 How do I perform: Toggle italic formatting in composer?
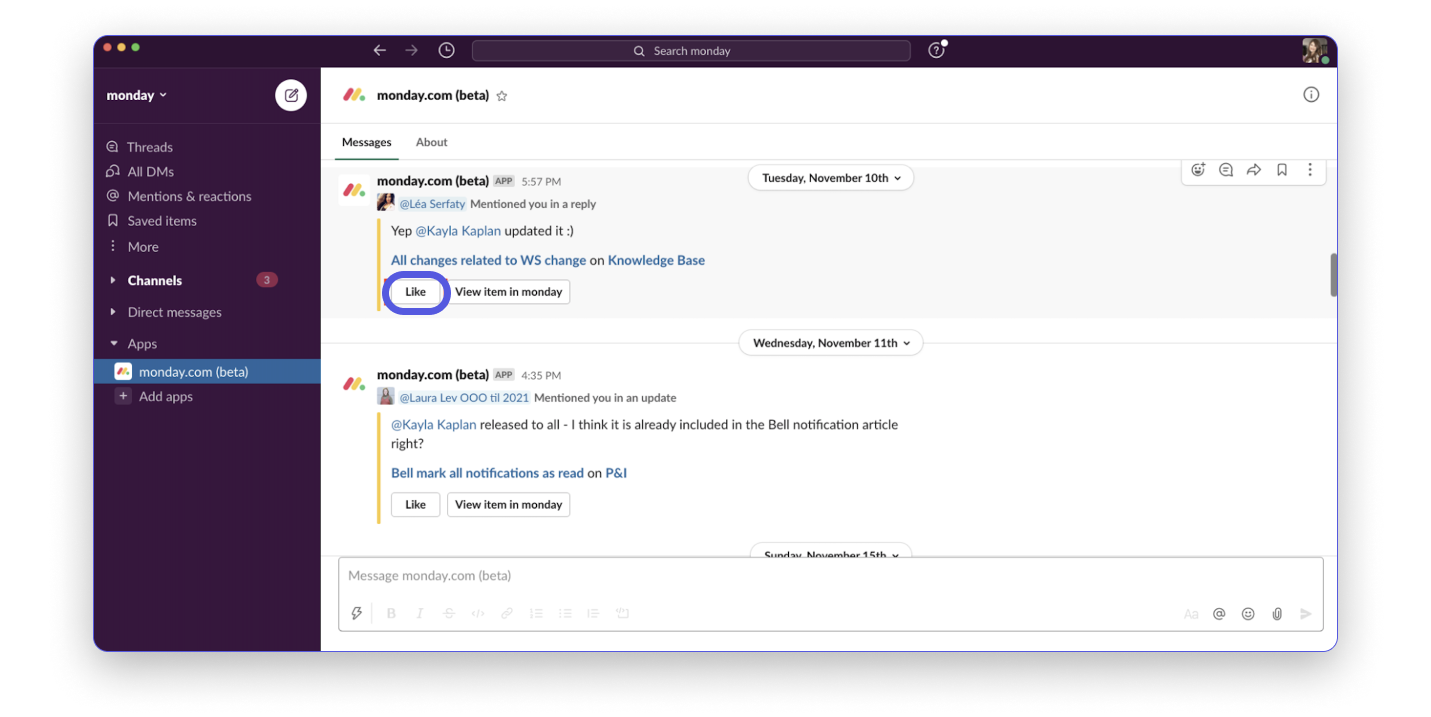pyautogui.click(x=420, y=614)
